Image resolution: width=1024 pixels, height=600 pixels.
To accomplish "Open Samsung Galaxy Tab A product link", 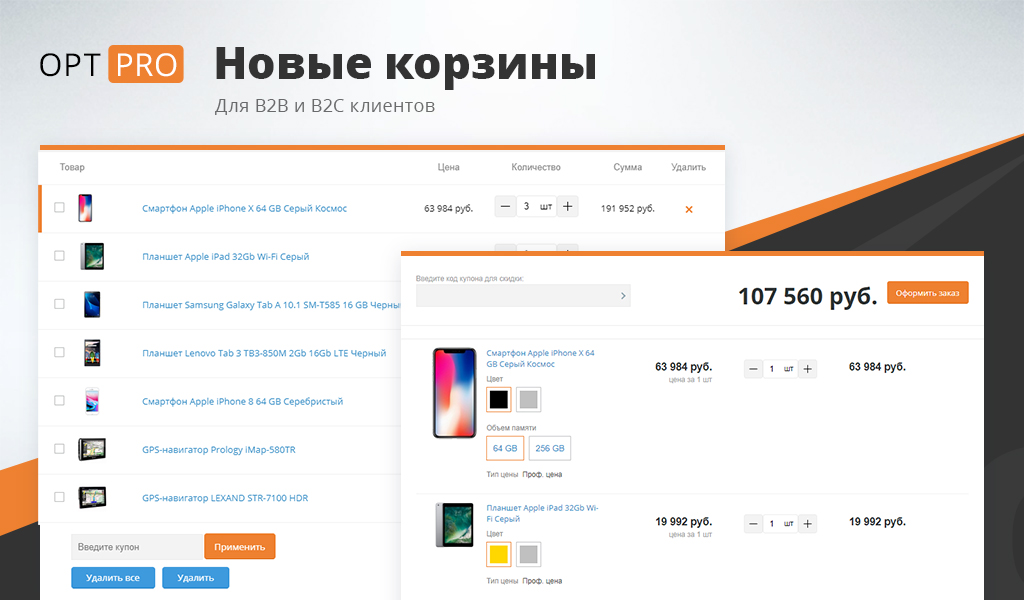I will (271, 305).
